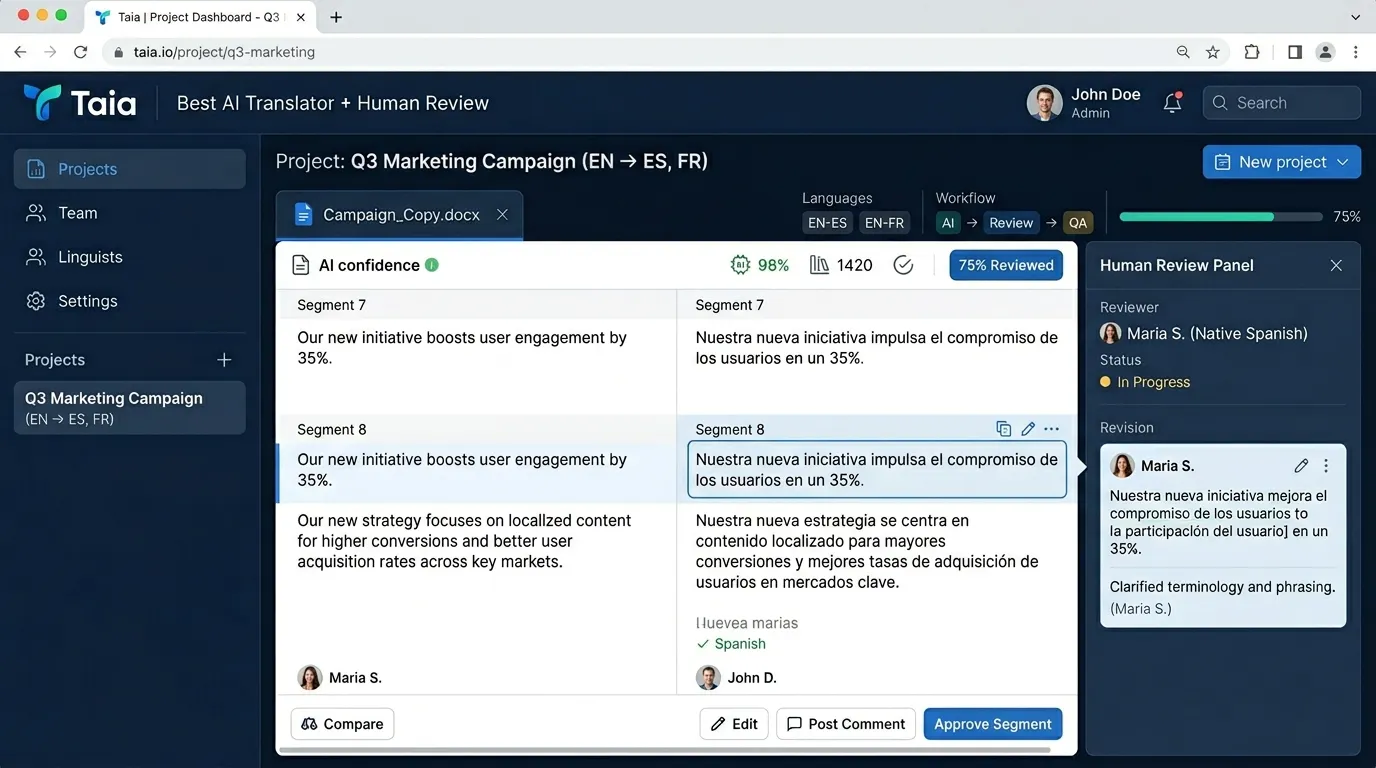Click Segment 8 Spanish translation field
Viewport: 1376px width, 768px height.
click(877, 470)
